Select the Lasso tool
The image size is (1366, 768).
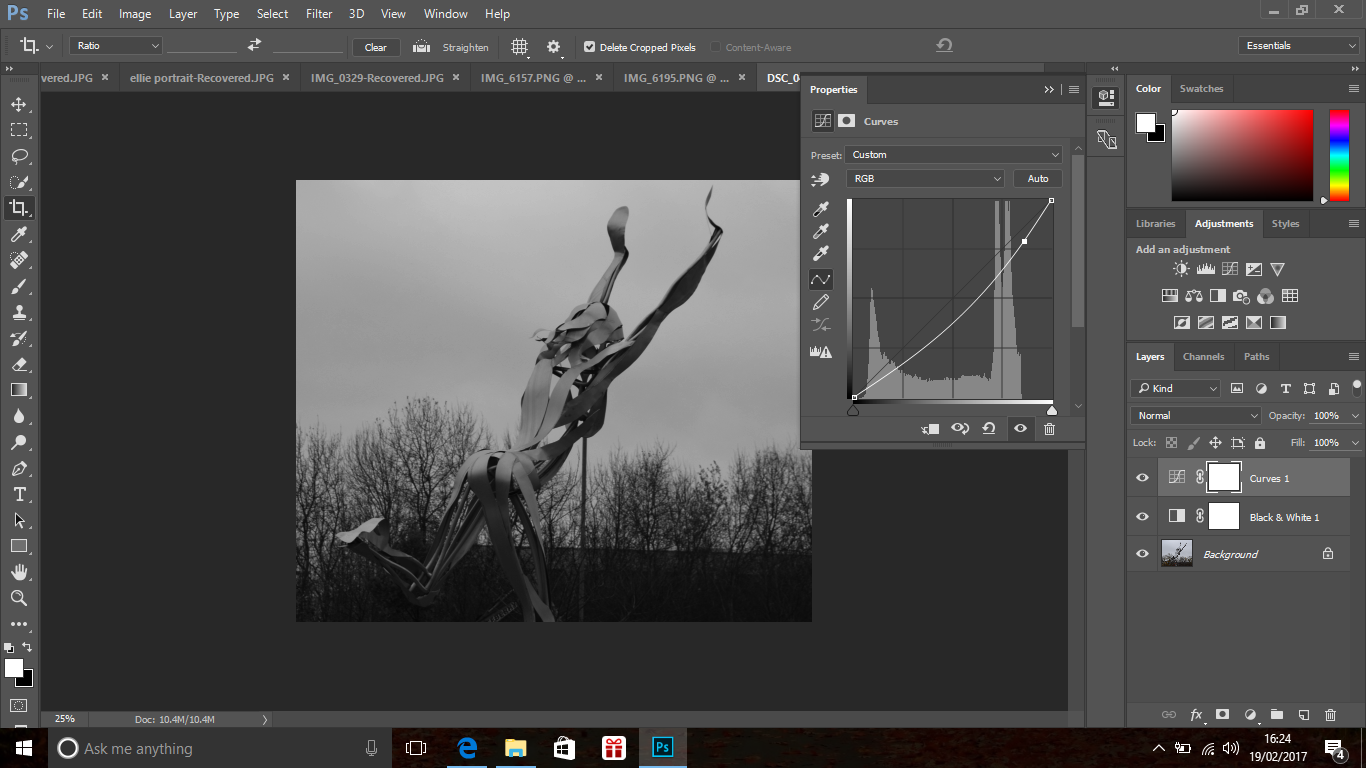point(19,156)
